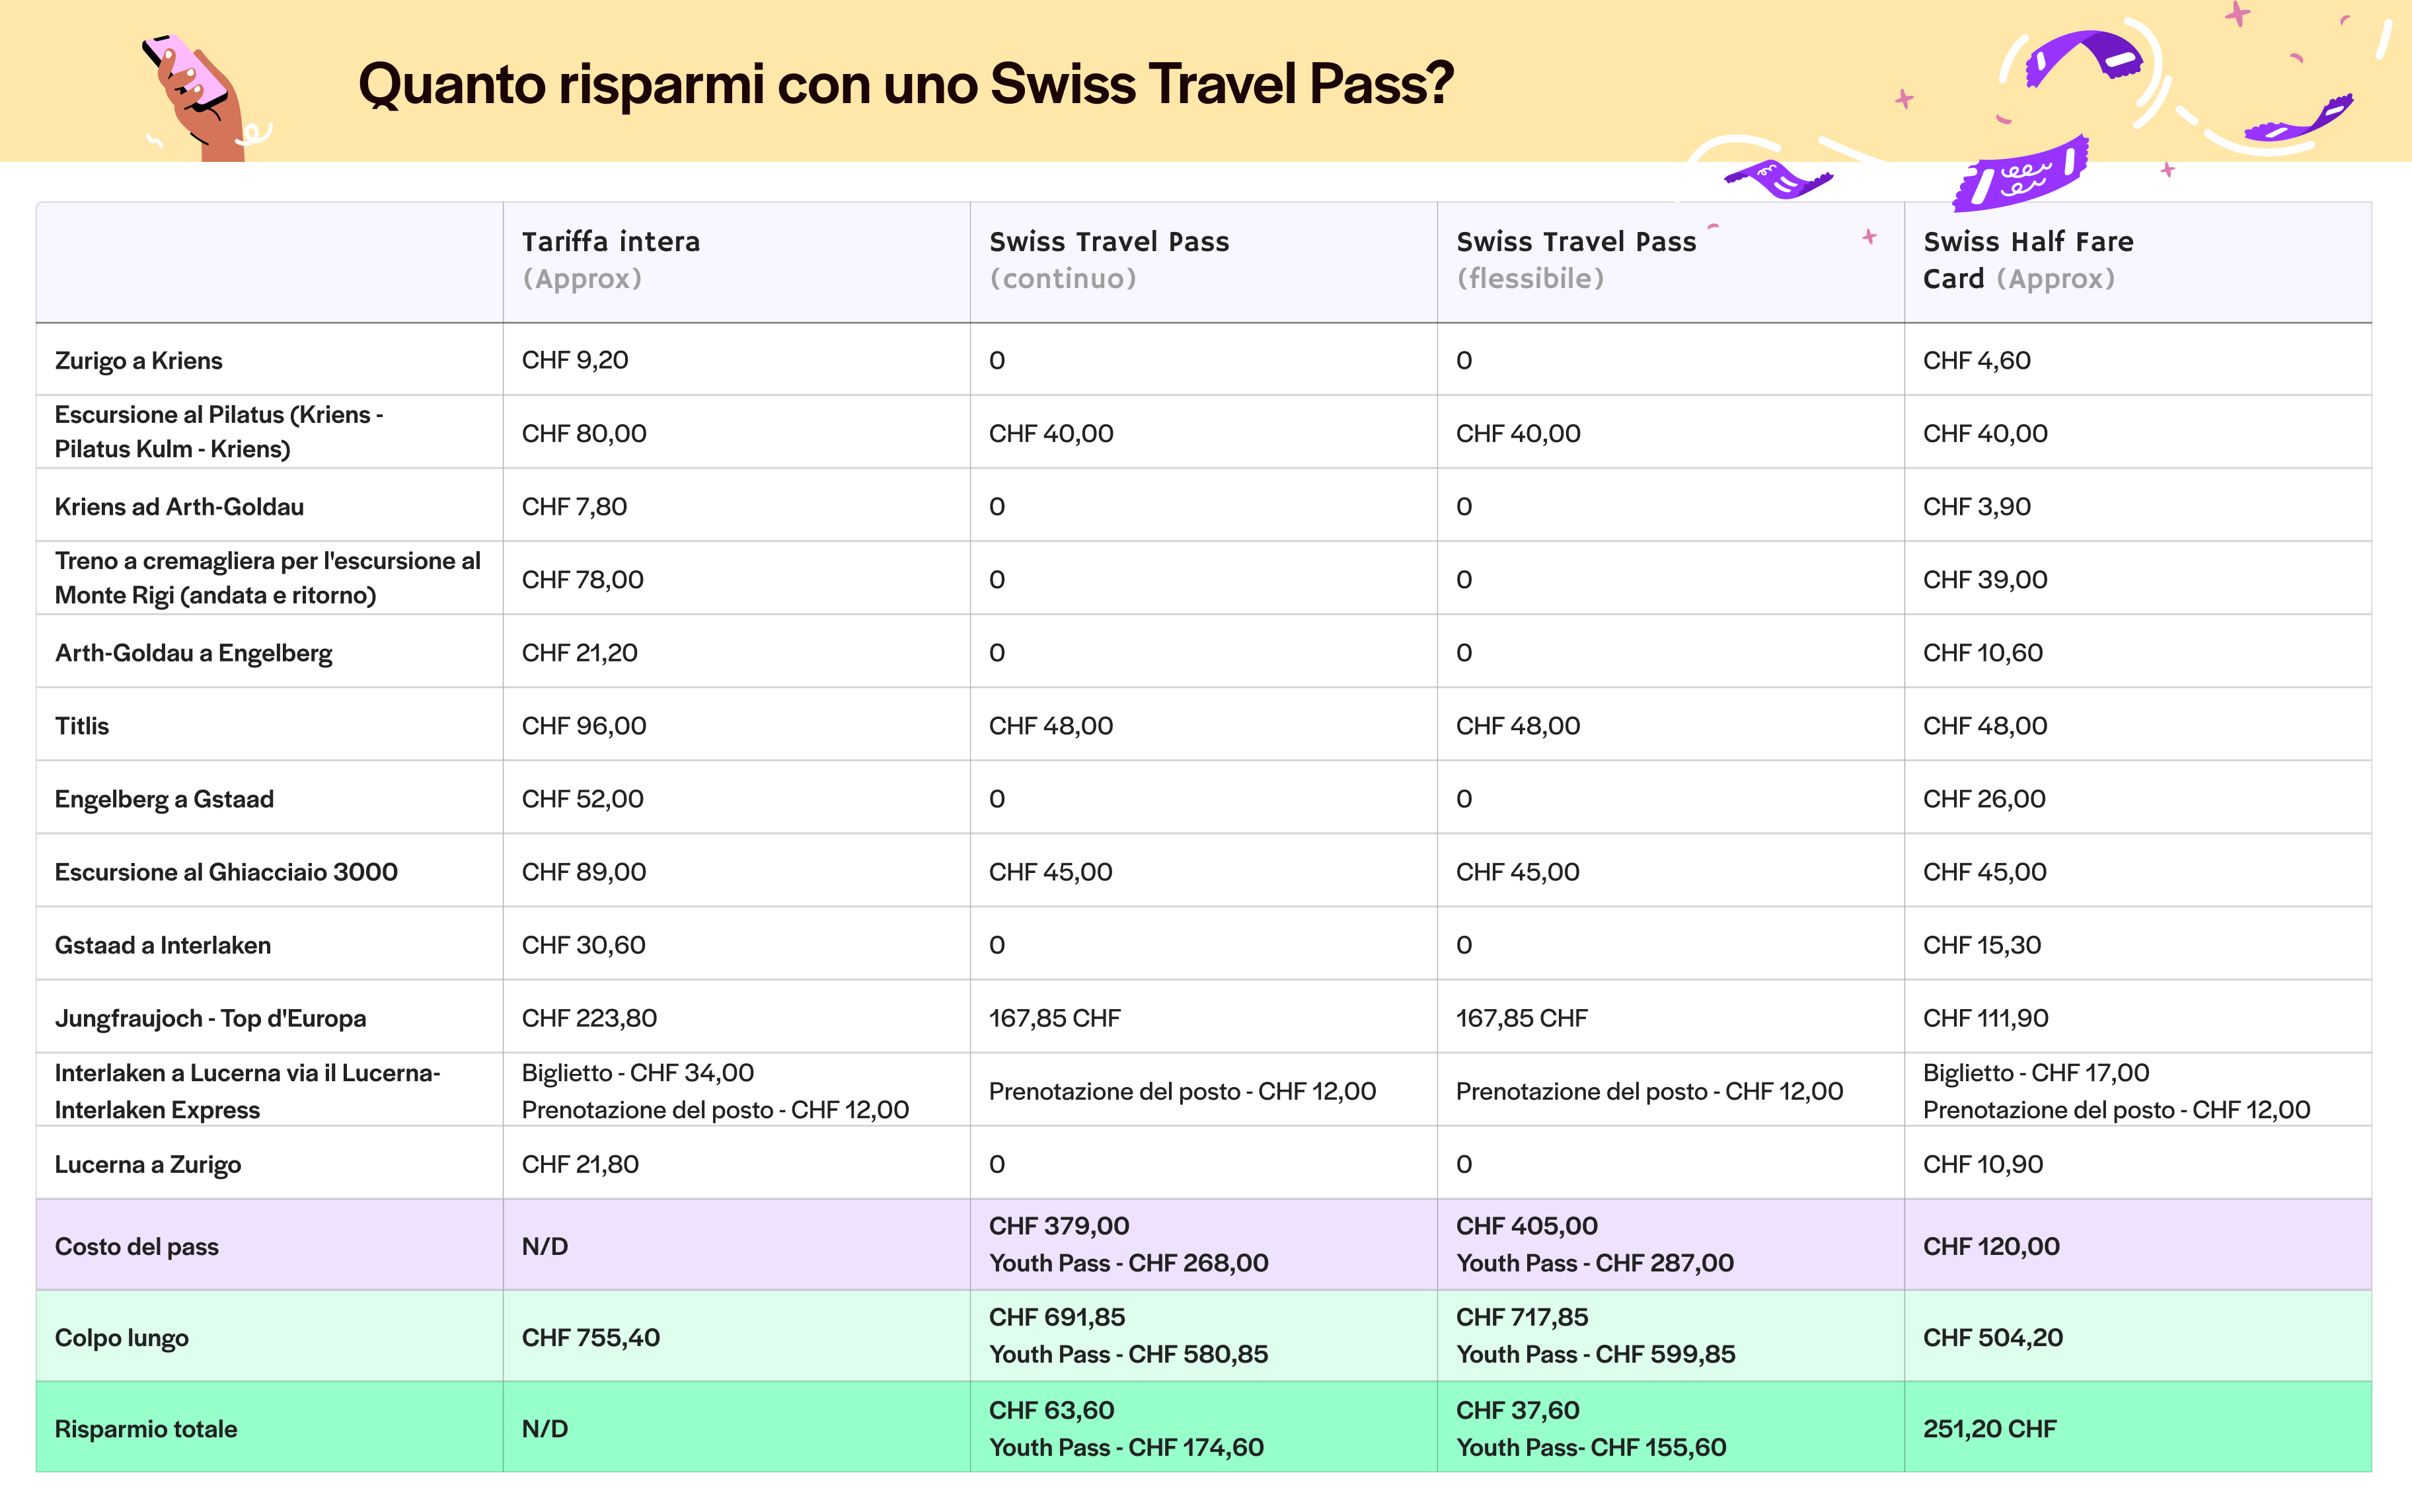Image resolution: width=2412 pixels, height=1512 pixels.
Task: Click the small purple ticket above the flessibile column
Action: tap(1778, 180)
